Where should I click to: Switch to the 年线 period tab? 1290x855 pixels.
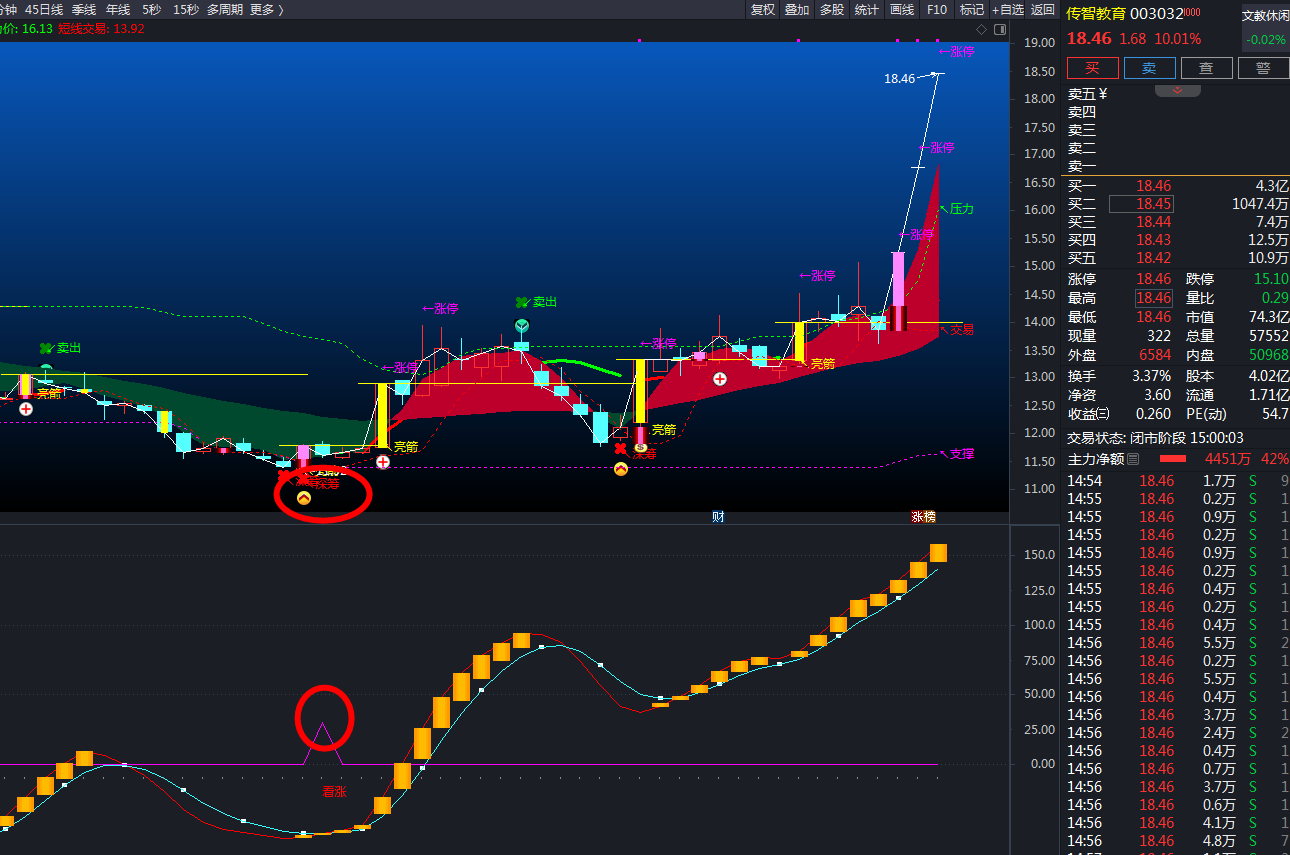tap(118, 9)
